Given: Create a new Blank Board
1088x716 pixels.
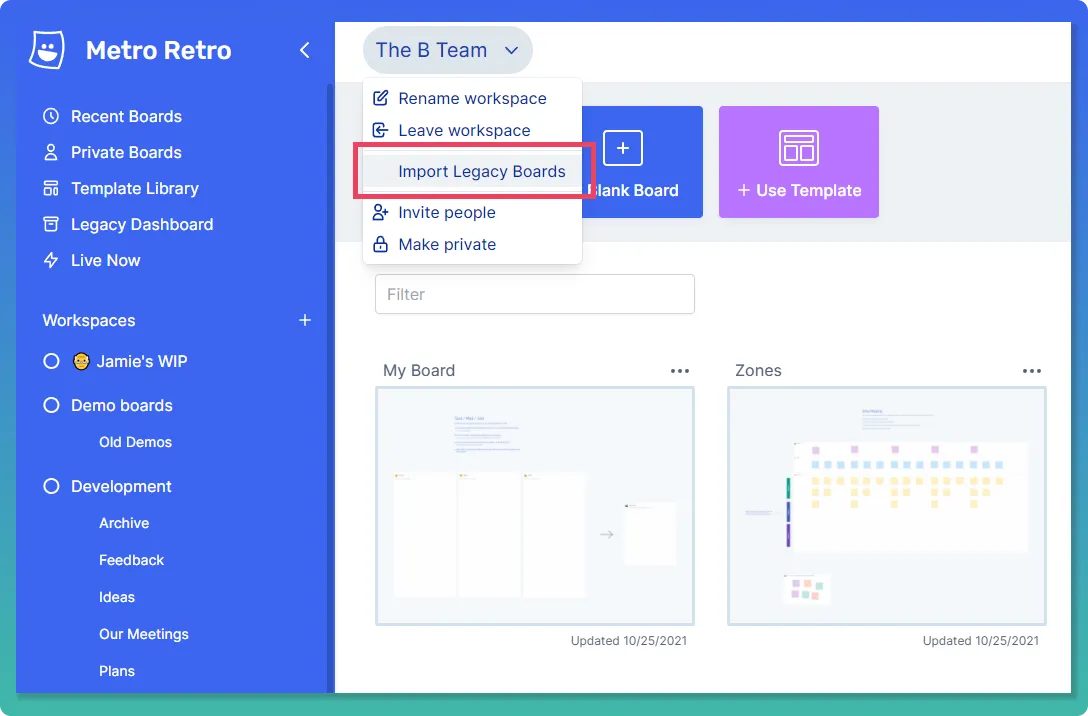Looking at the screenshot, I should (642, 162).
